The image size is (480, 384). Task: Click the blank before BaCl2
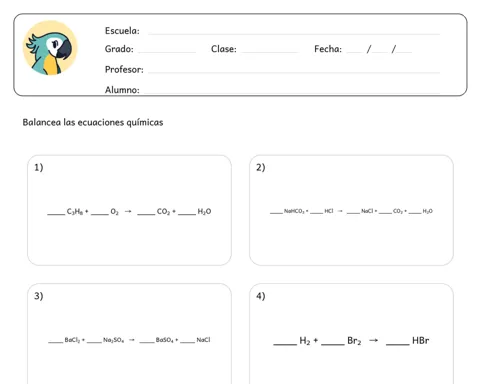point(56,342)
